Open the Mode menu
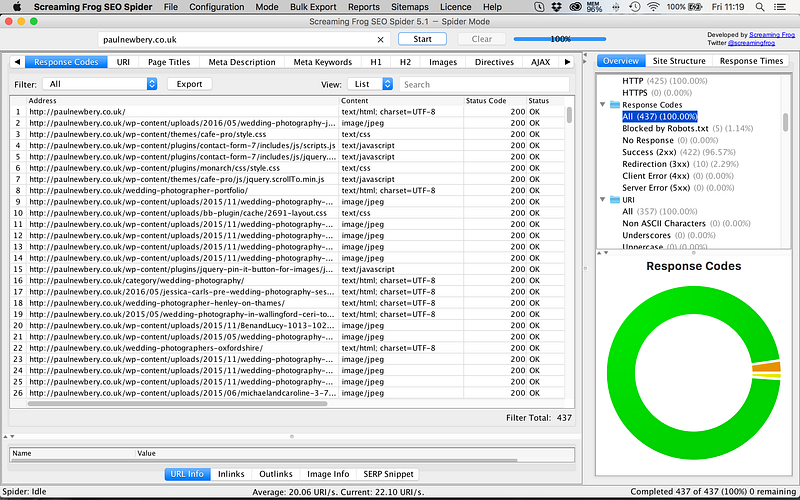 pyautogui.click(x=267, y=7)
